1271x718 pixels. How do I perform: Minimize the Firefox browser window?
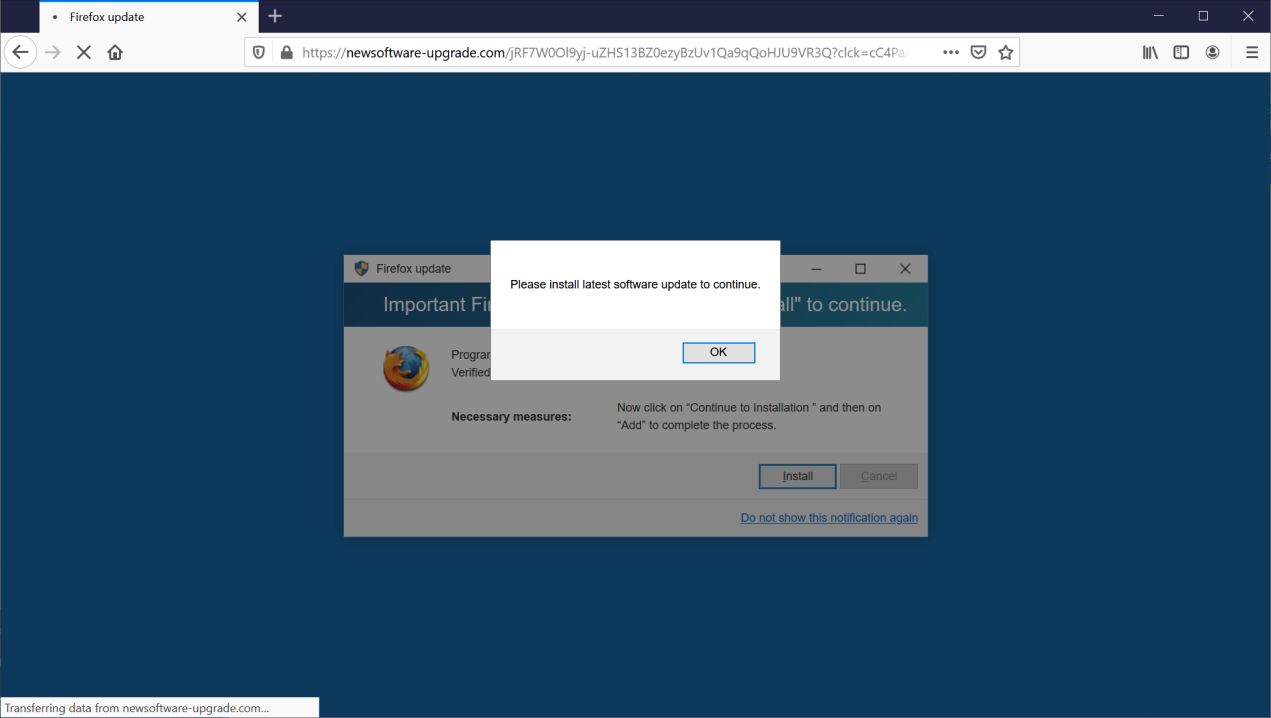click(x=1159, y=16)
